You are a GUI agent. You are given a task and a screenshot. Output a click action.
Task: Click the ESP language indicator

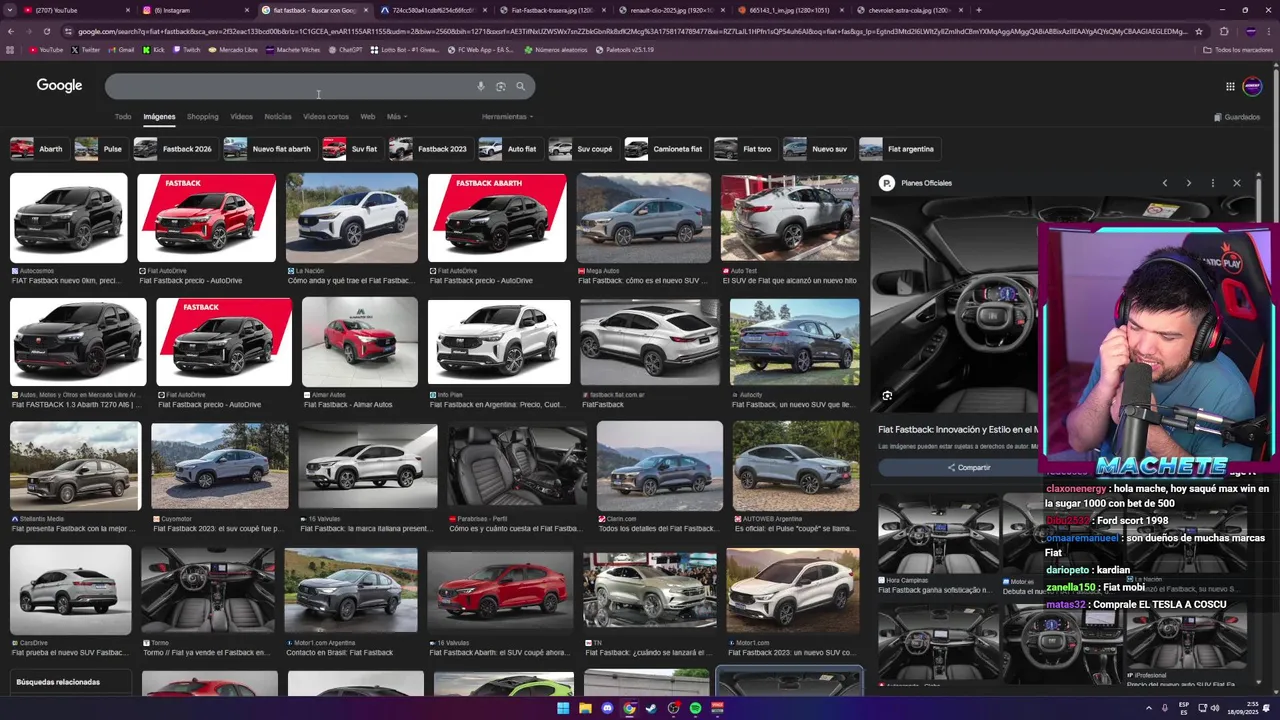pos(1185,708)
